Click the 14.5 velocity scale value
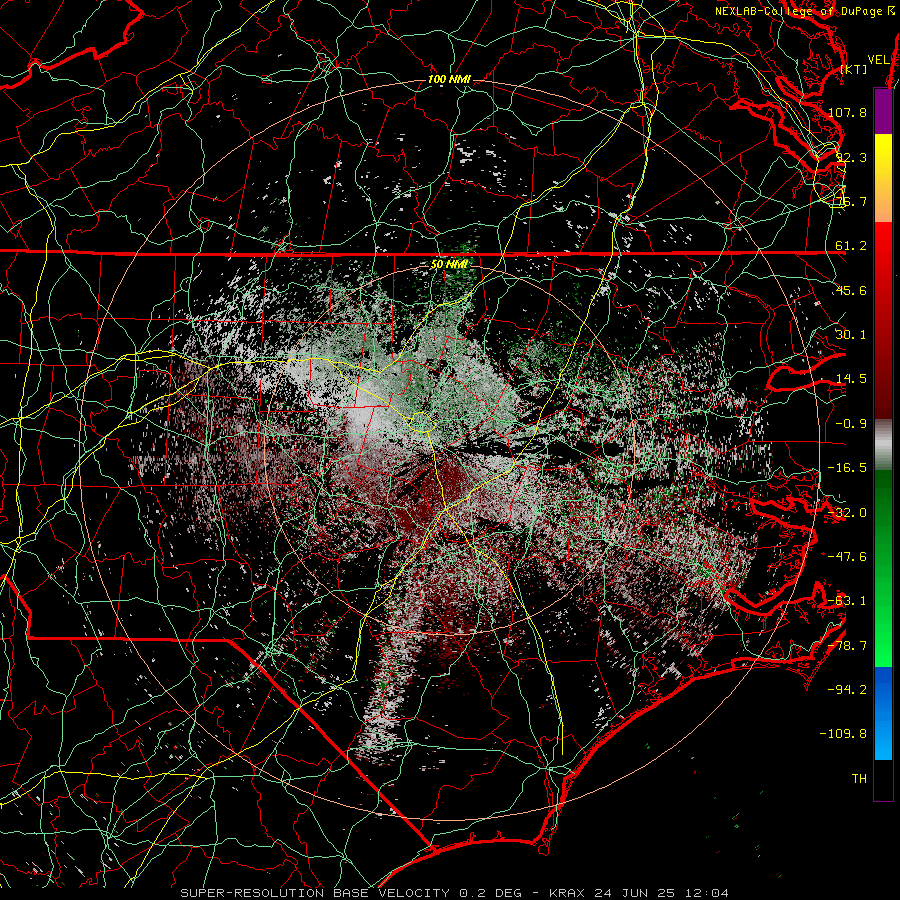Screen dimensions: 900x900 [x=851, y=379]
